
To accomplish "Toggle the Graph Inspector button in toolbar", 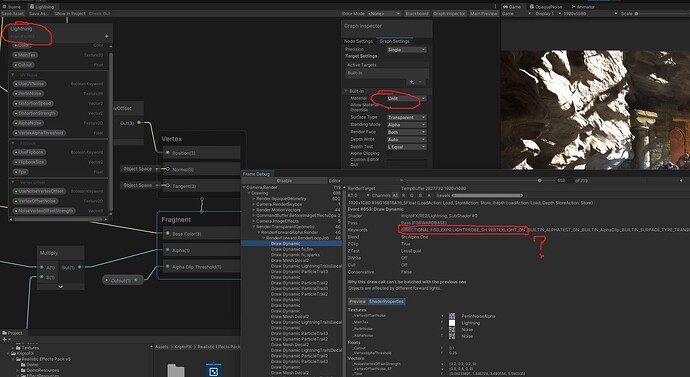I will 449,14.
